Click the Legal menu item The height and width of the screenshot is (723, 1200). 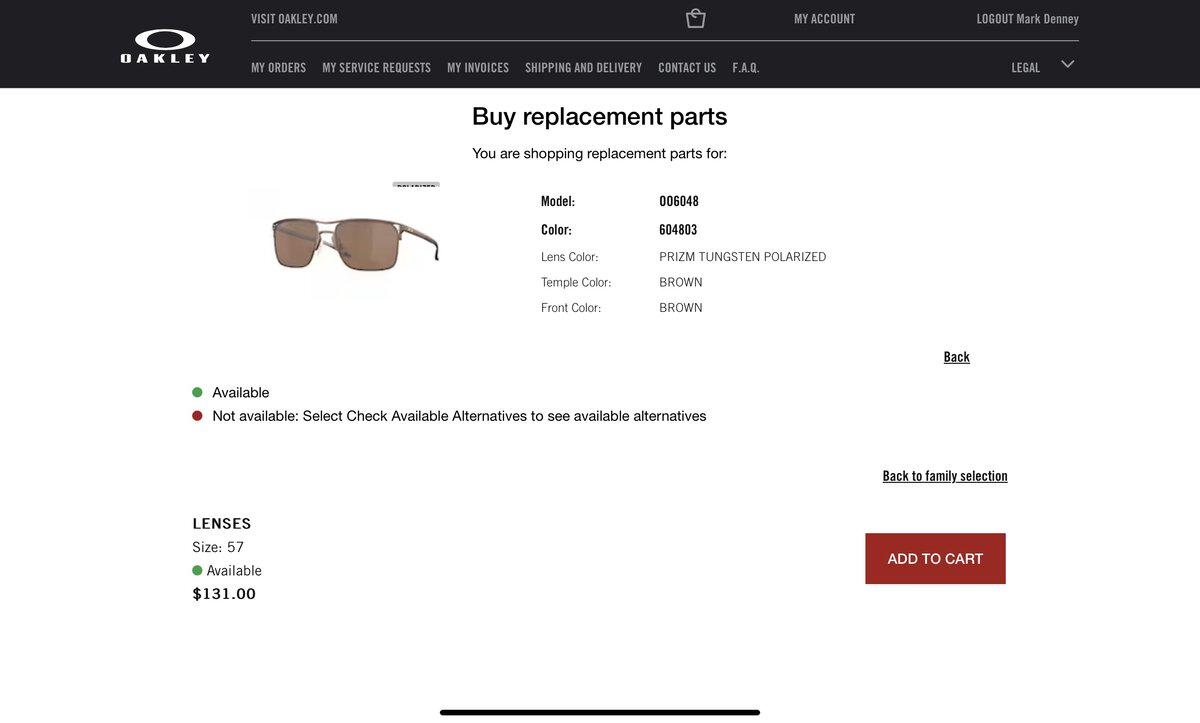pos(1026,68)
